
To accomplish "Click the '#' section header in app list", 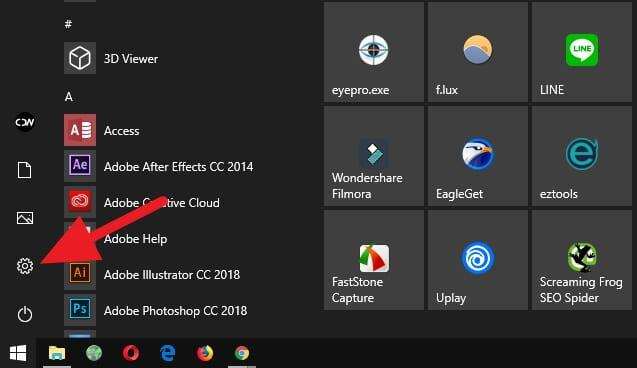I will (x=68, y=24).
